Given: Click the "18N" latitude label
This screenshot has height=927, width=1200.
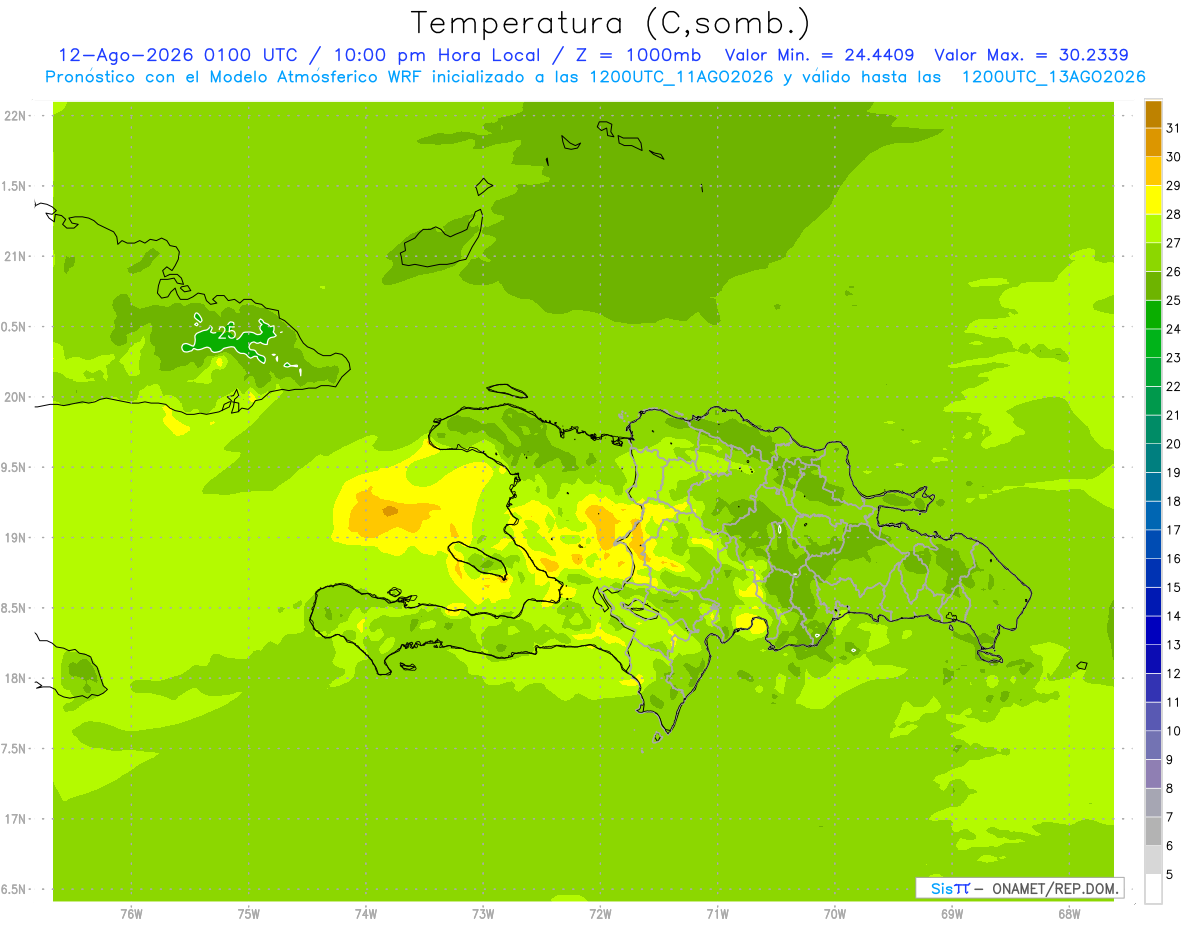Looking at the screenshot, I should [14, 678].
